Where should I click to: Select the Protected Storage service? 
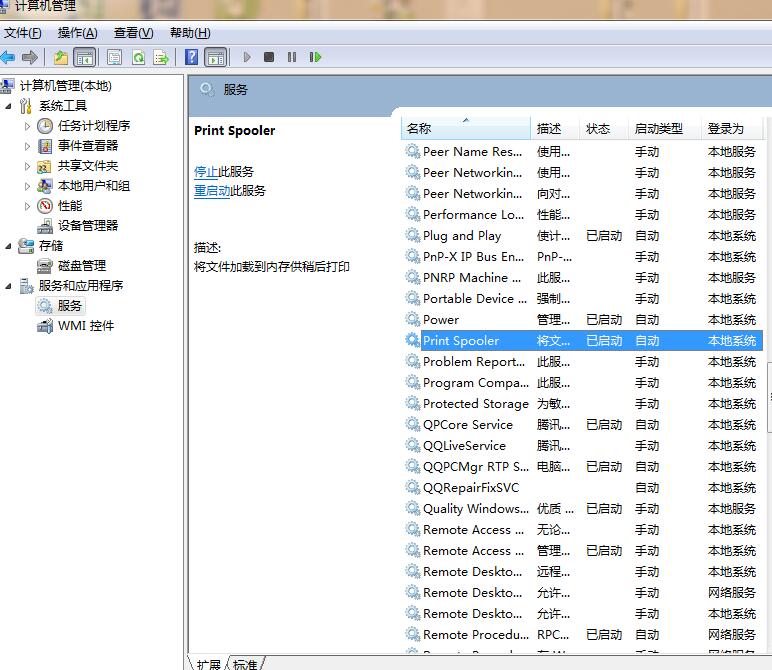pyautogui.click(x=582, y=404)
